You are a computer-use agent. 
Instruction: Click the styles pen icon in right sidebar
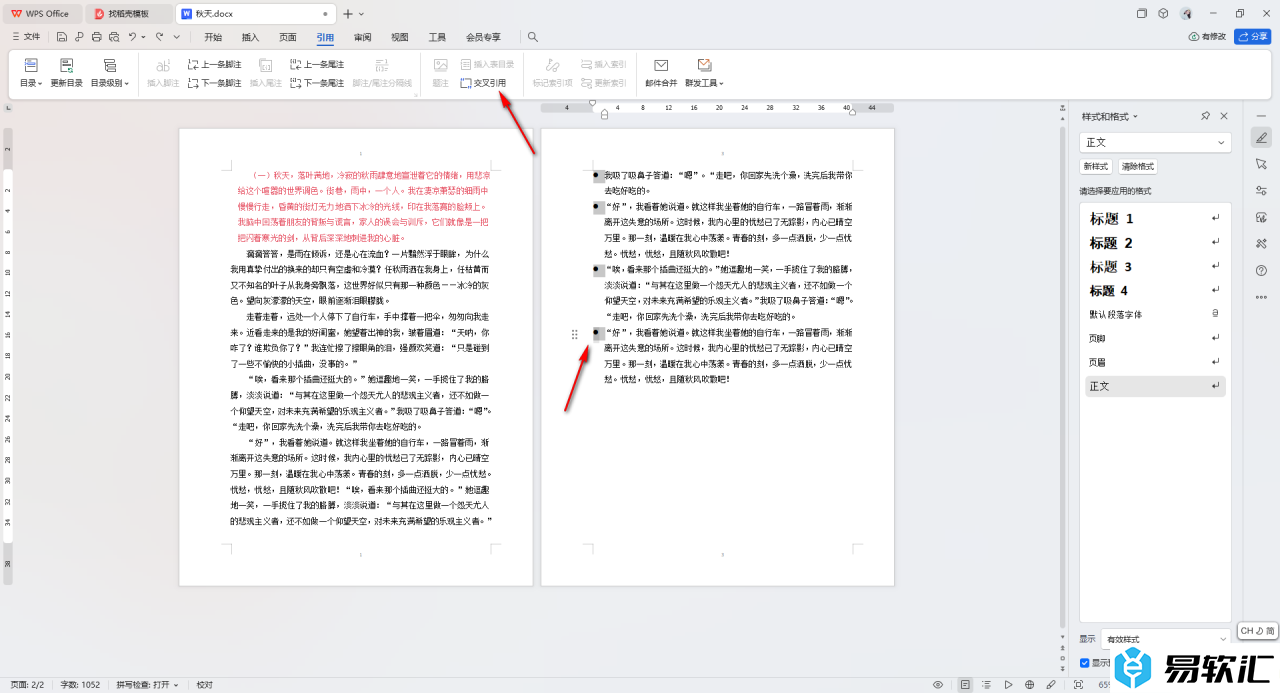tap(1261, 137)
